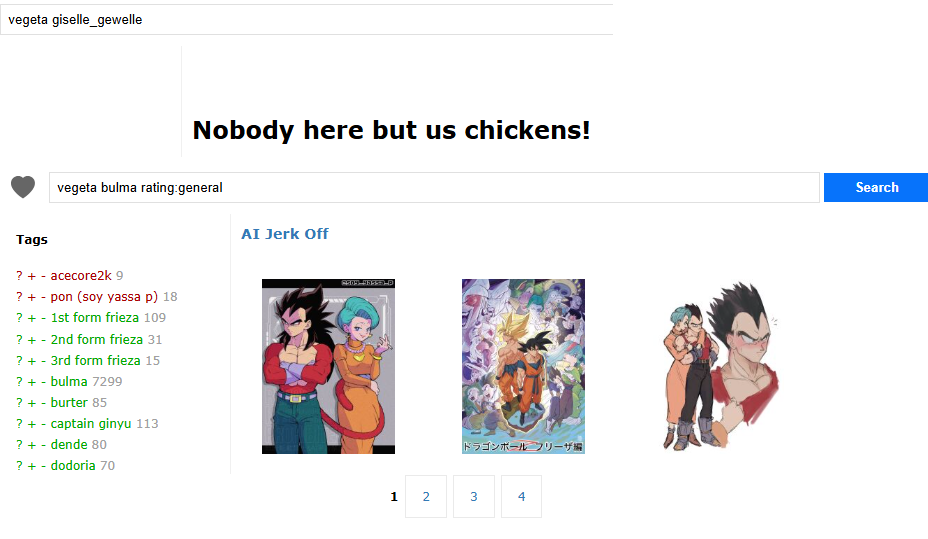Open the Goku Frieza saga poster thumbnail

click(523, 366)
